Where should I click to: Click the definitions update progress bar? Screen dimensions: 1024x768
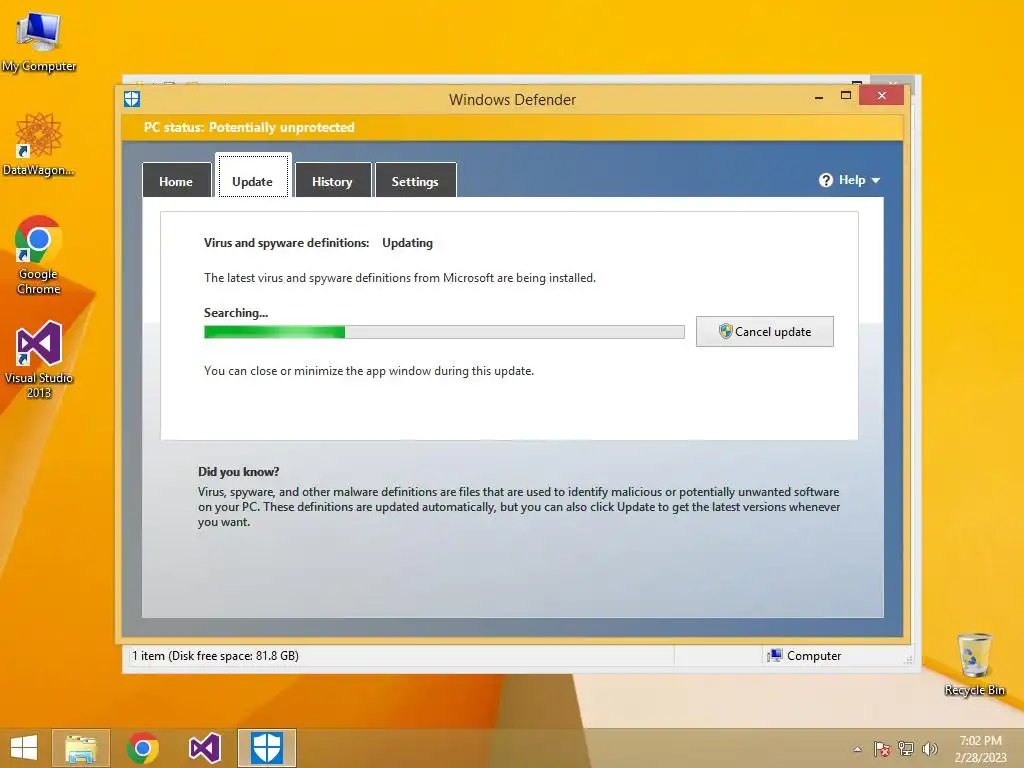tap(444, 332)
